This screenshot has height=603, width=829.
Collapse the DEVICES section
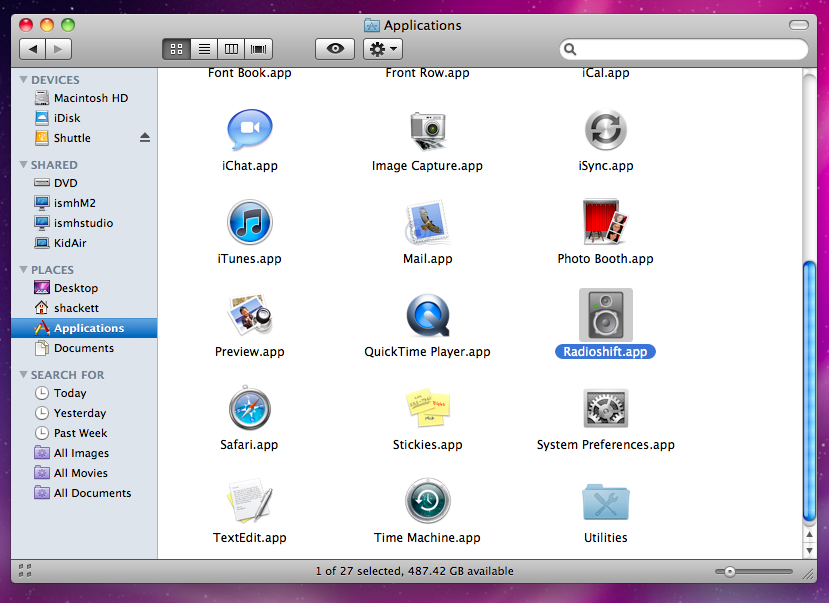[23, 80]
